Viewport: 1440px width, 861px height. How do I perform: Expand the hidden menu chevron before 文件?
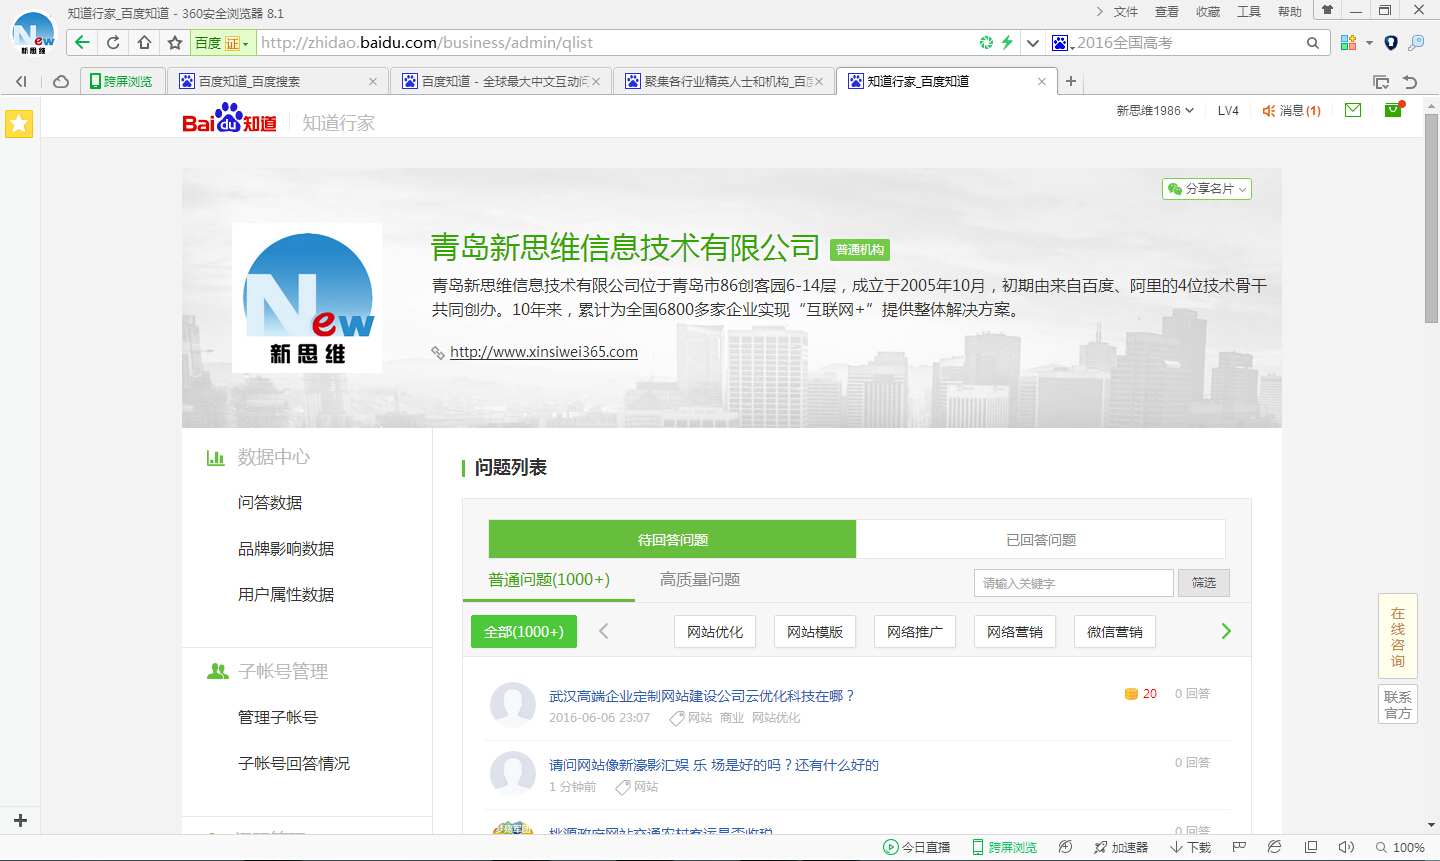pyautogui.click(x=1099, y=11)
